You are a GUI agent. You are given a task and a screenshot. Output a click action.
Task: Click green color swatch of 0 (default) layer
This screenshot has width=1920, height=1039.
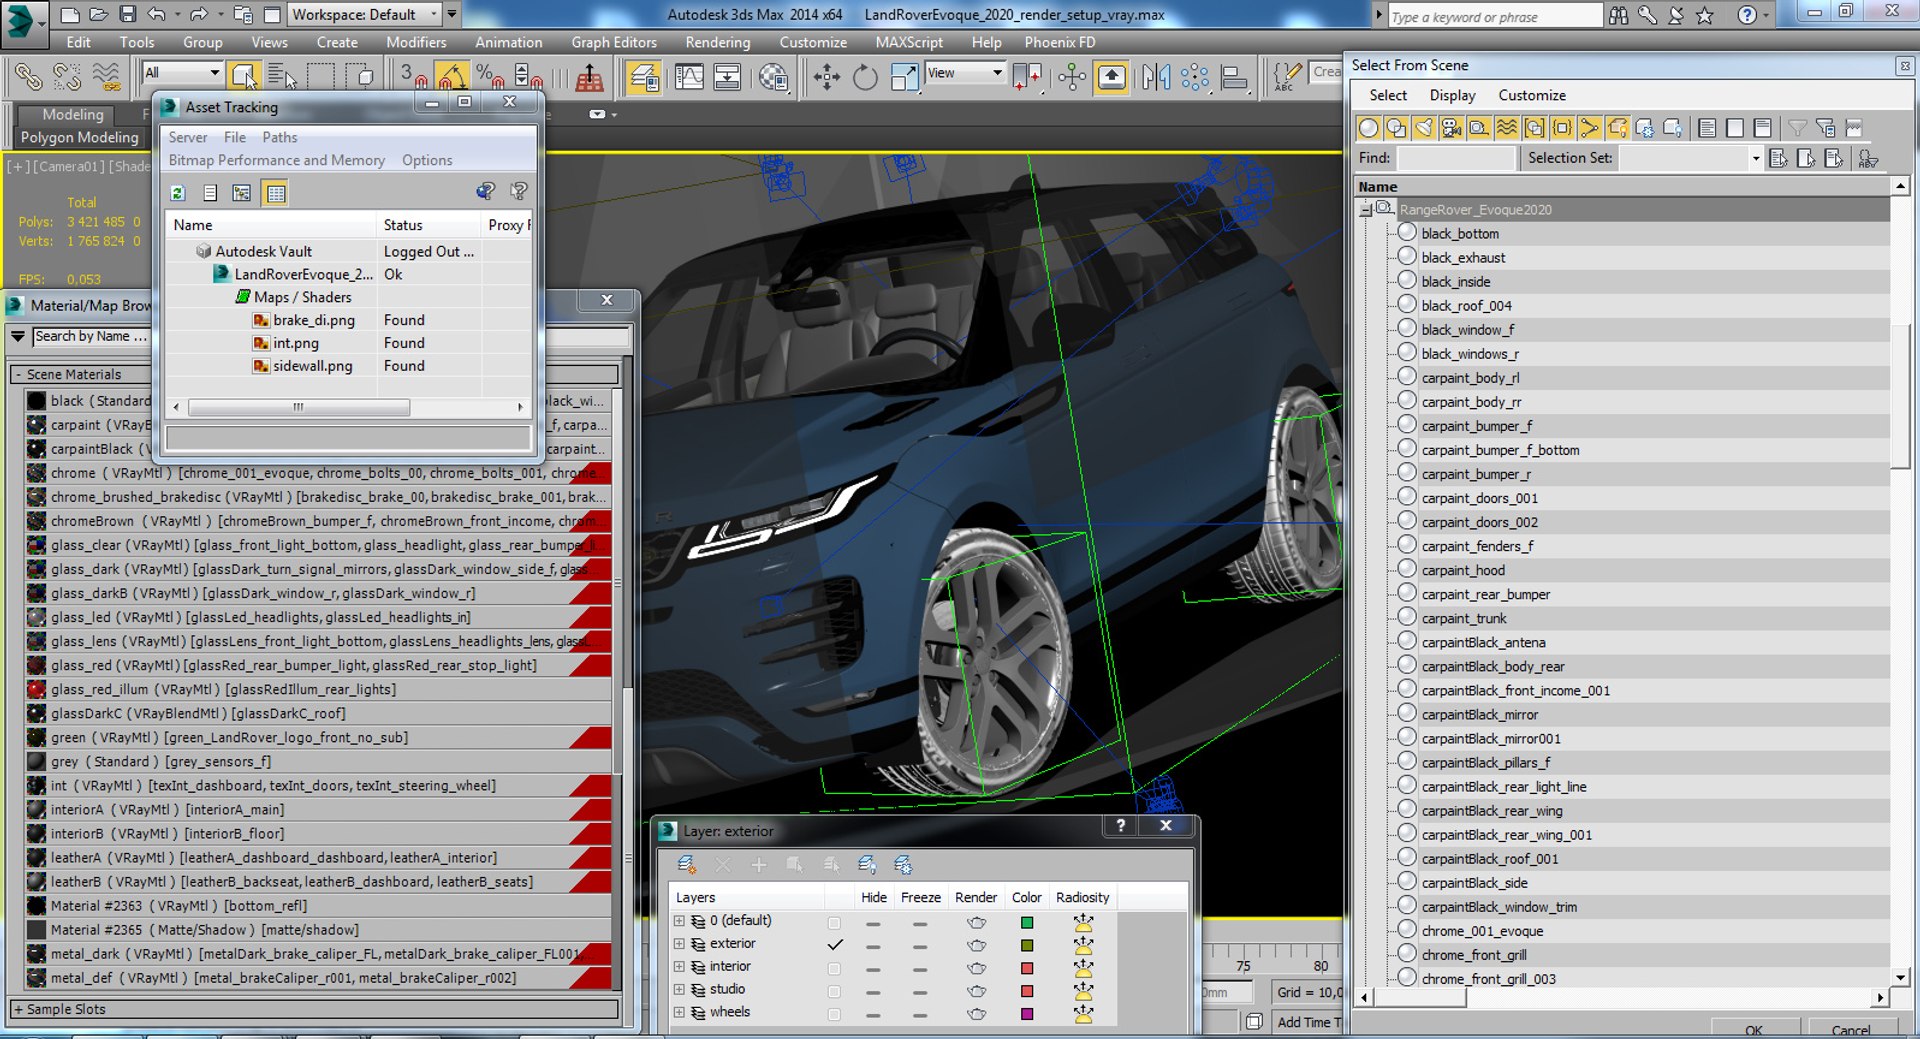pos(1026,922)
